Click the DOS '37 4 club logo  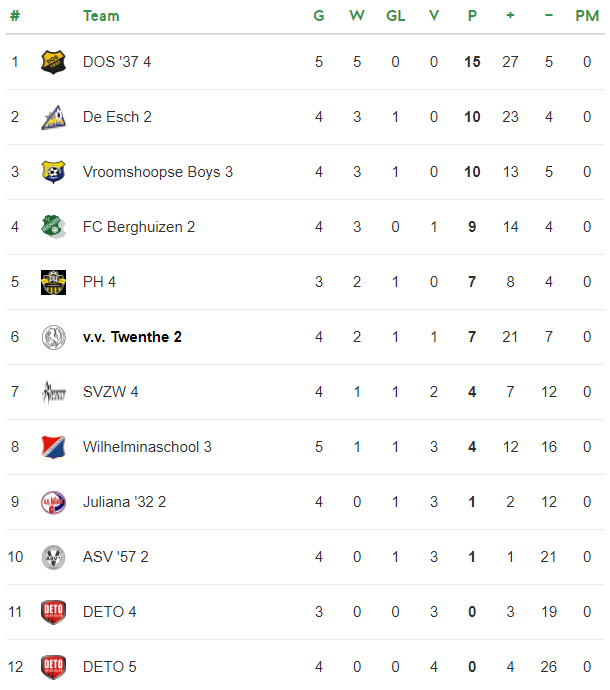53,62
